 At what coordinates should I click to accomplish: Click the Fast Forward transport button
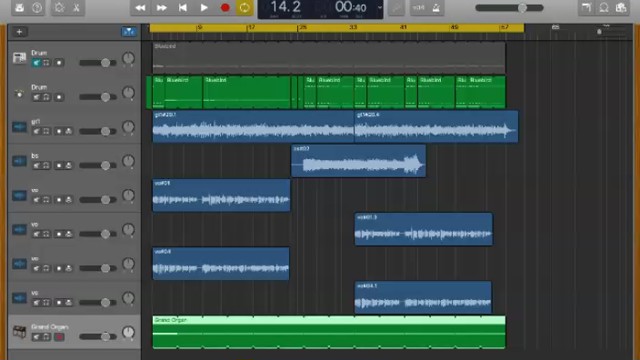tap(162, 8)
